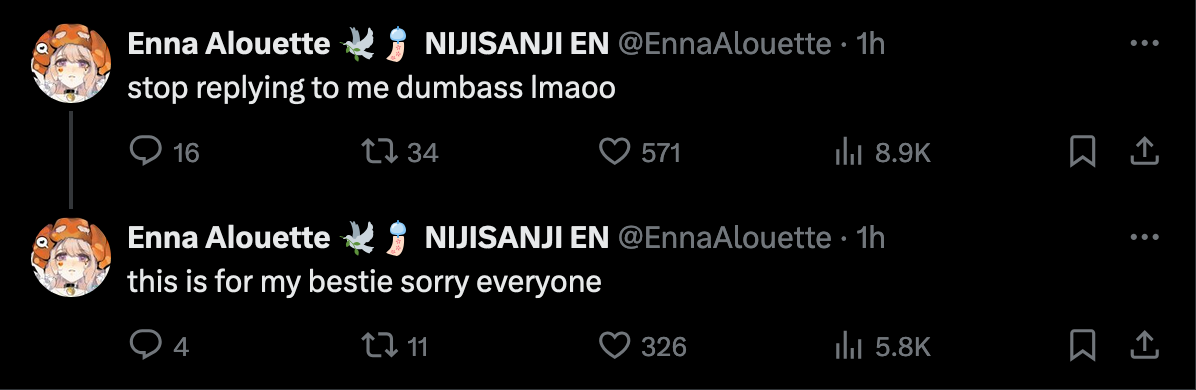View analytics showing 5.8K views

(x=848, y=346)
